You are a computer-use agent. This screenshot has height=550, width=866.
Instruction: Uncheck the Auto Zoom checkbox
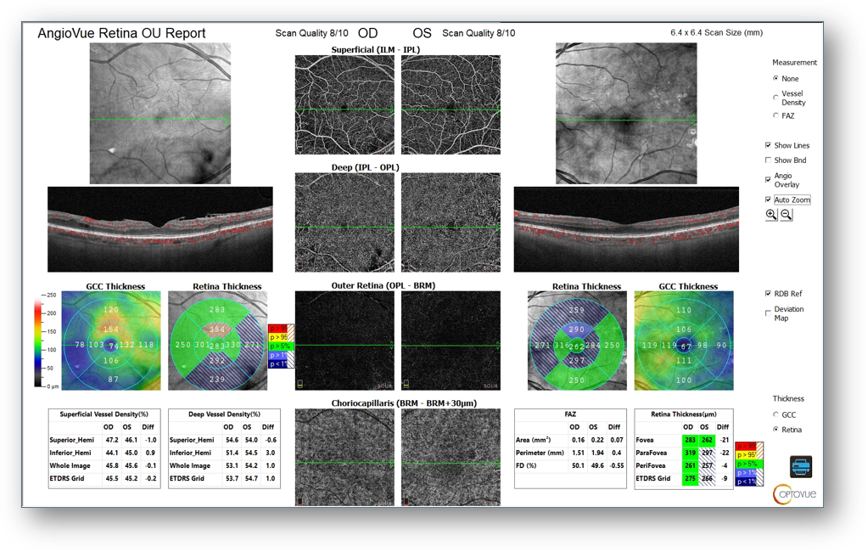[768, 200]
